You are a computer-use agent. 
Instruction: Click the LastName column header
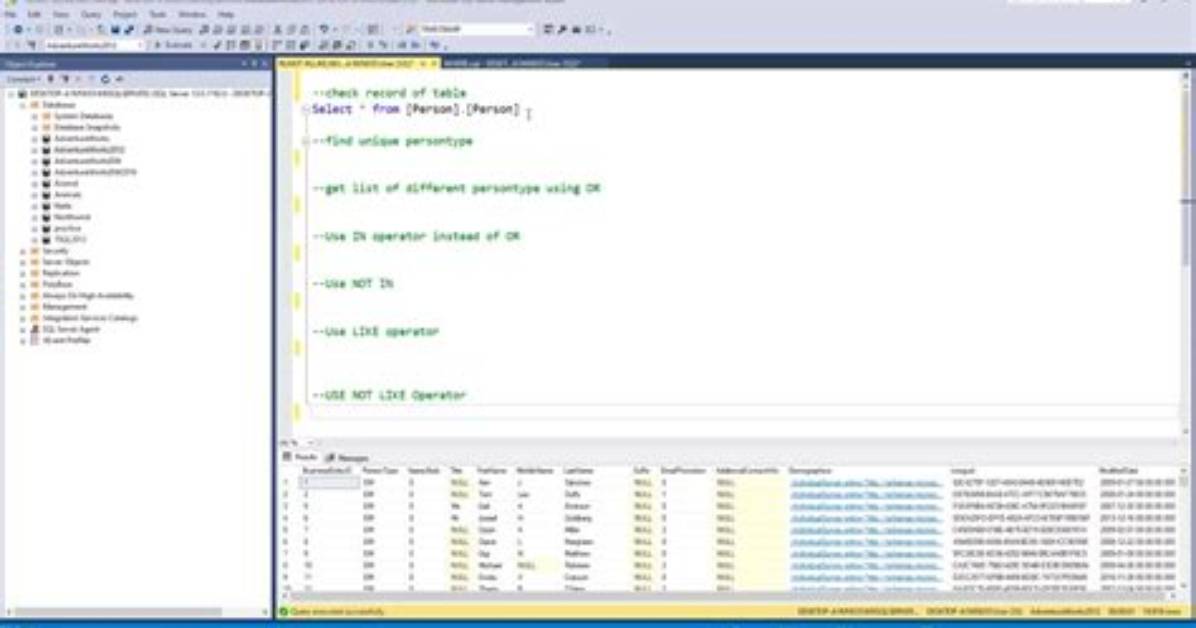coord(578,471)
